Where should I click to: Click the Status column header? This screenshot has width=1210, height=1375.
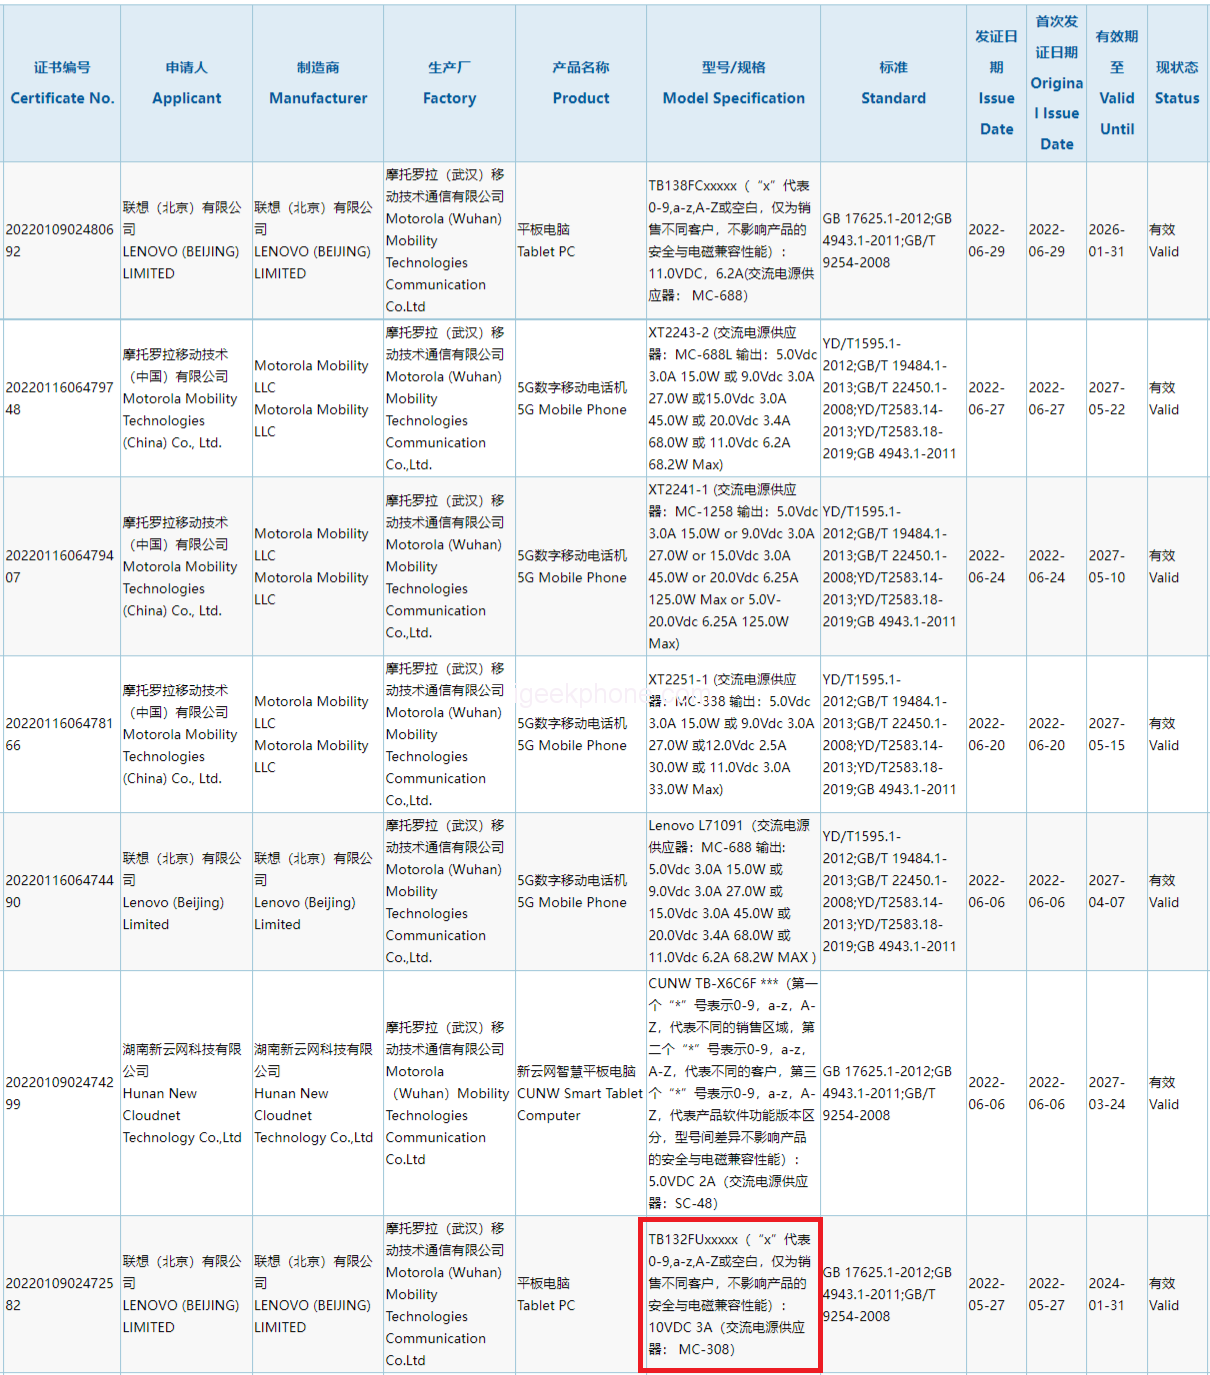pyautogui.click(x=1176, y=83)
